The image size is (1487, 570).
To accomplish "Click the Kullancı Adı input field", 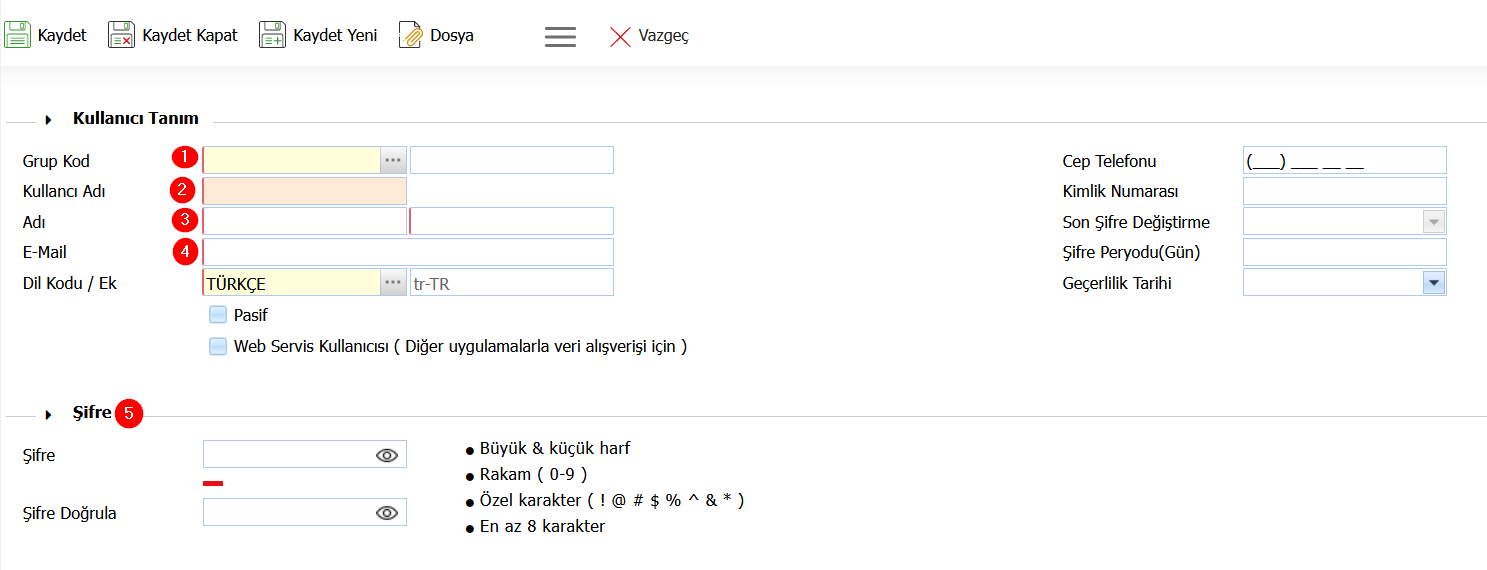I will coord(305,191).
